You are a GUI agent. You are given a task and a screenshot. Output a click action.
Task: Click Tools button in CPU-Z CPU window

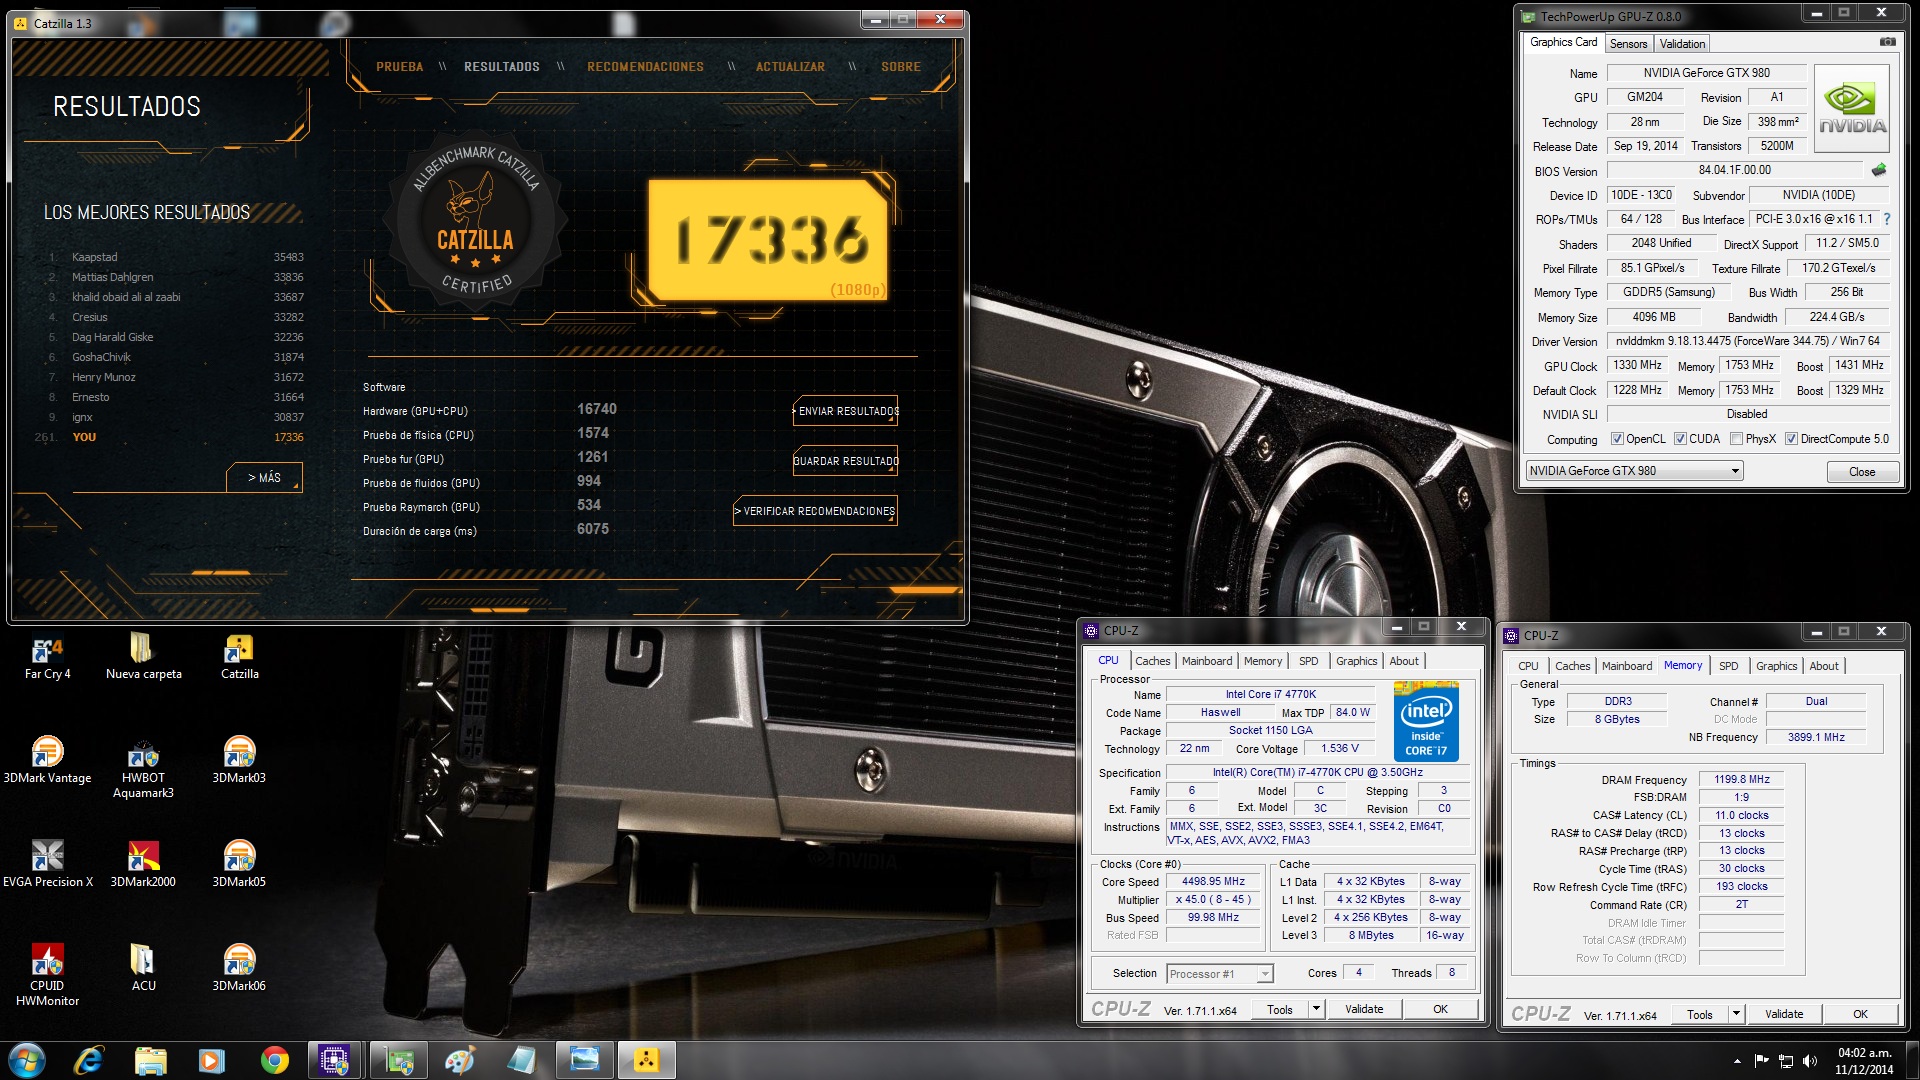pyautogui.click(x=1279, y=1009)
